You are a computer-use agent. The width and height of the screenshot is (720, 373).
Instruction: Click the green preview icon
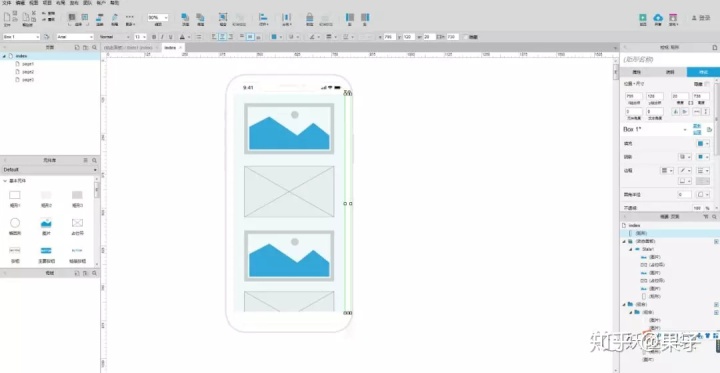(643, 17)
